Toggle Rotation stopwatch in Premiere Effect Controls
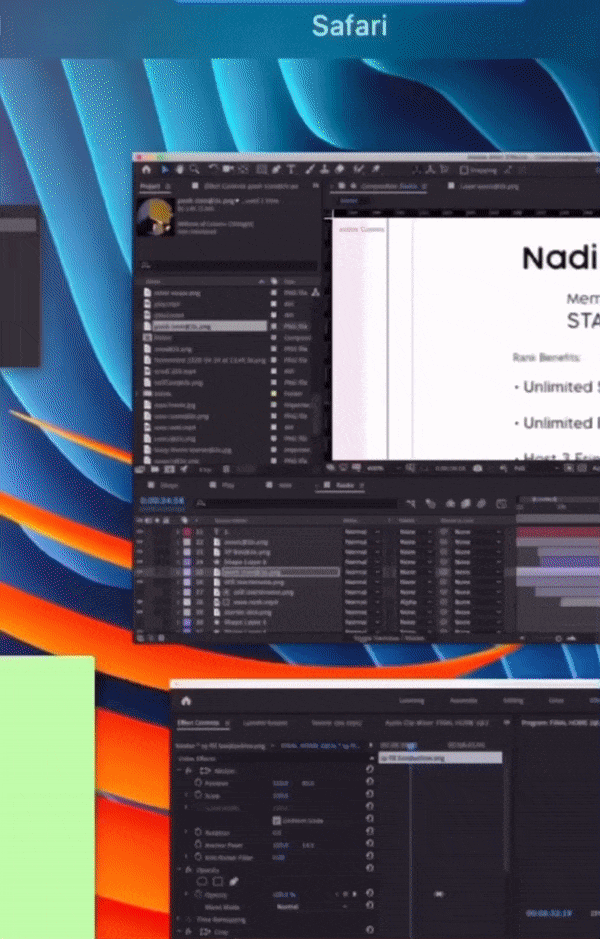The image size is (600, 939). (x=198, y=832)
